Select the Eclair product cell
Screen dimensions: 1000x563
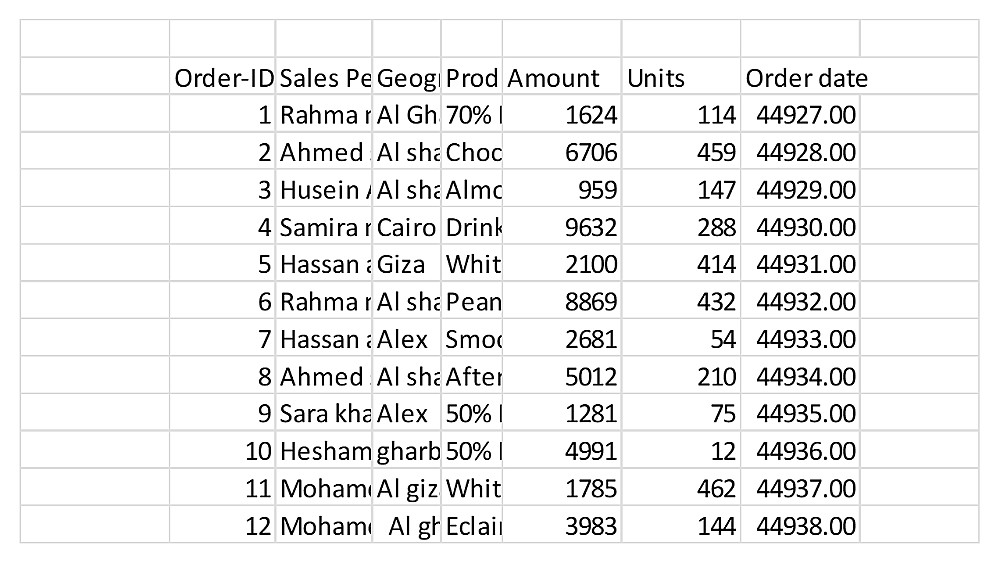point(472,525)
